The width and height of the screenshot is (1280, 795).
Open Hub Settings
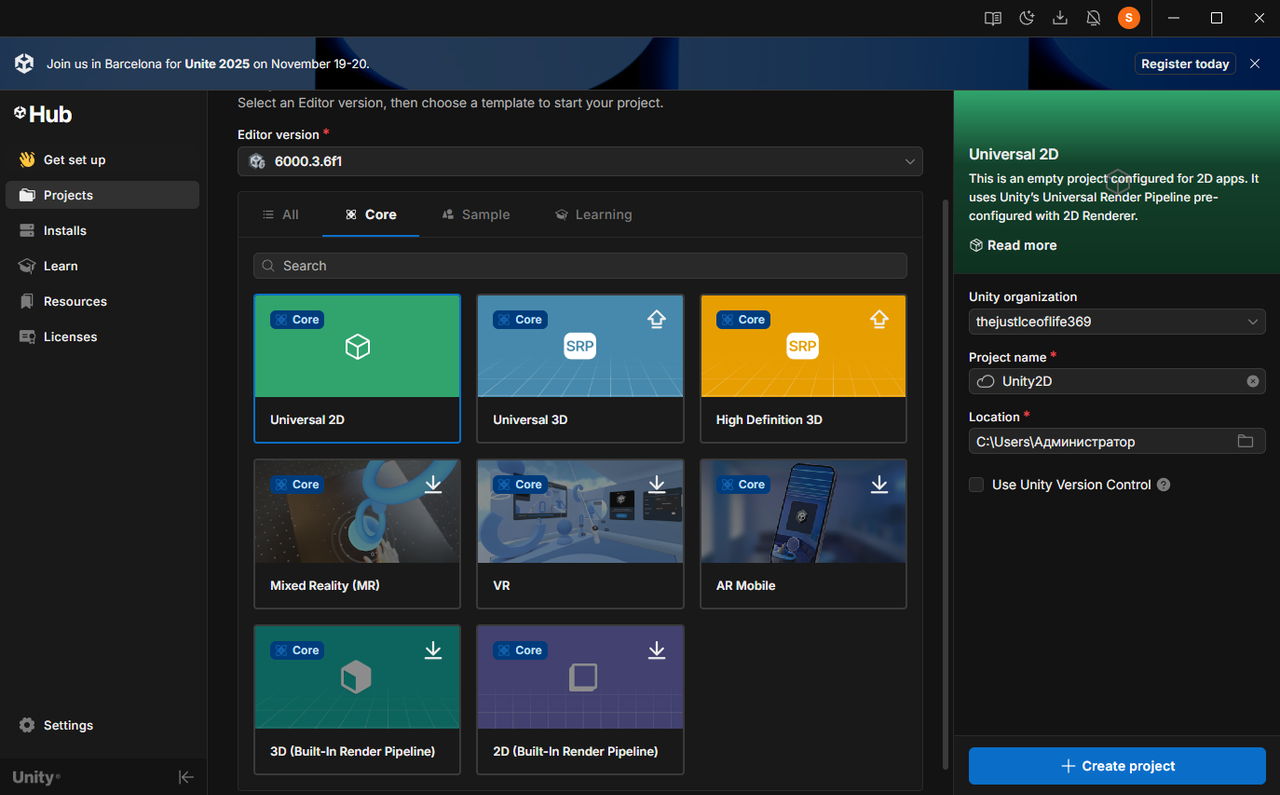pyautogui.click(x=103, y=725)
